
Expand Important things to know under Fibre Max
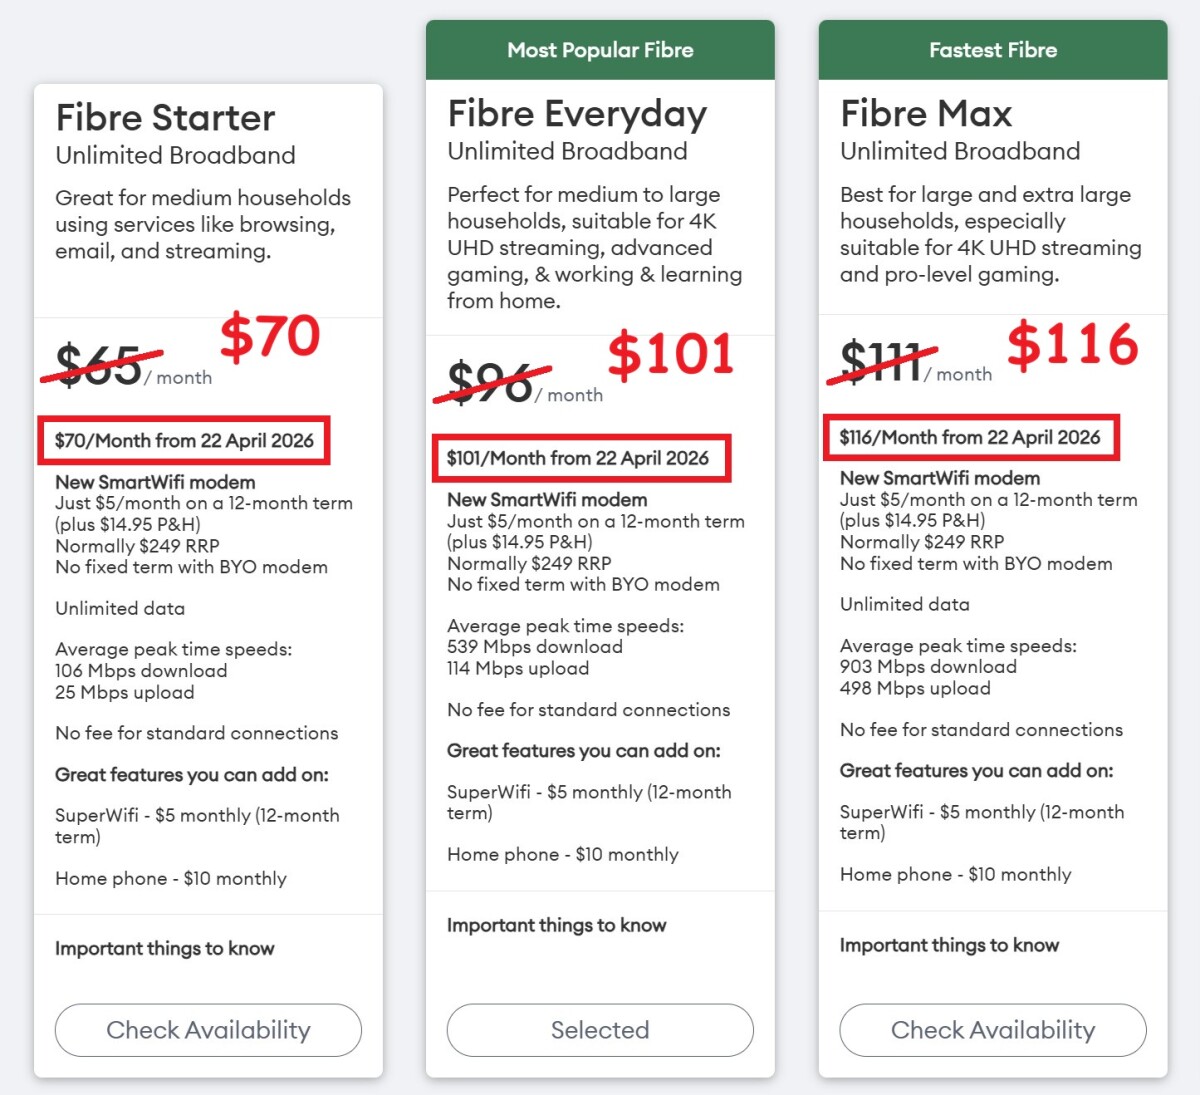[x=948, y=944]
